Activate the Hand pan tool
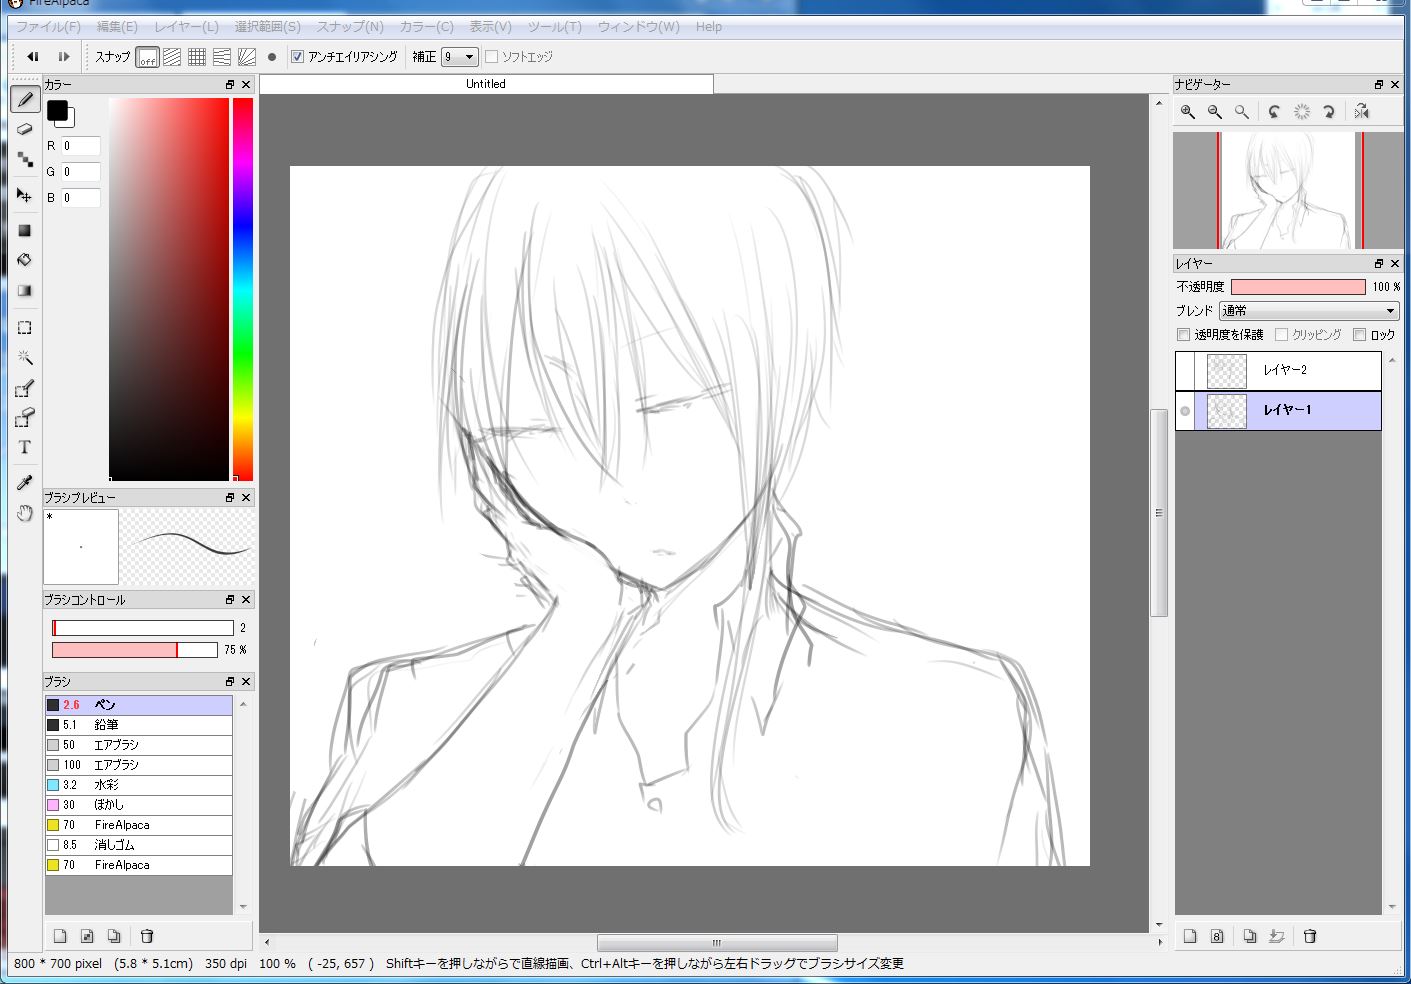 [x=25, y=514]
